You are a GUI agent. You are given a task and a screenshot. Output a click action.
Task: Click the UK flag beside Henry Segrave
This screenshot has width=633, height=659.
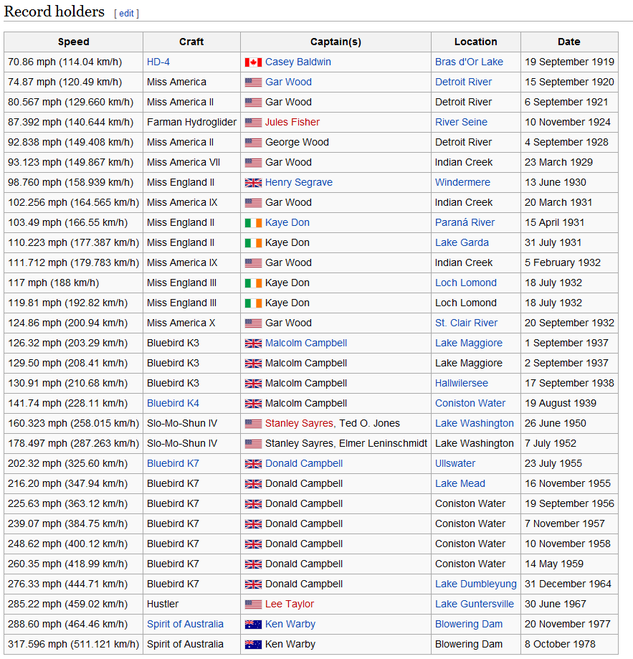tap(253, 182)
